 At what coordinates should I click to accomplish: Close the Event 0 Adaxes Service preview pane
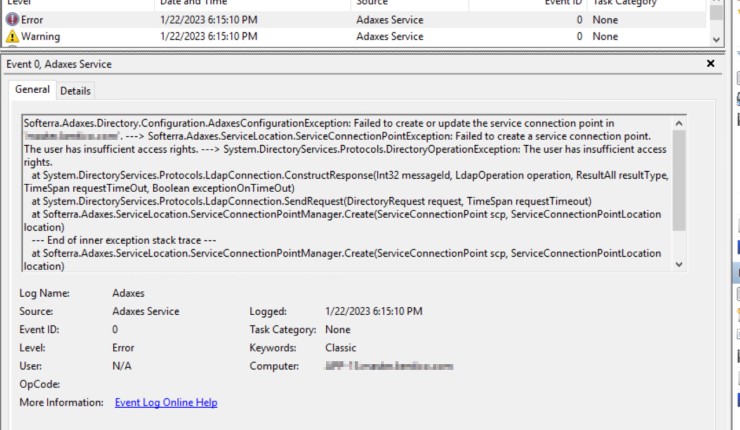710,64
